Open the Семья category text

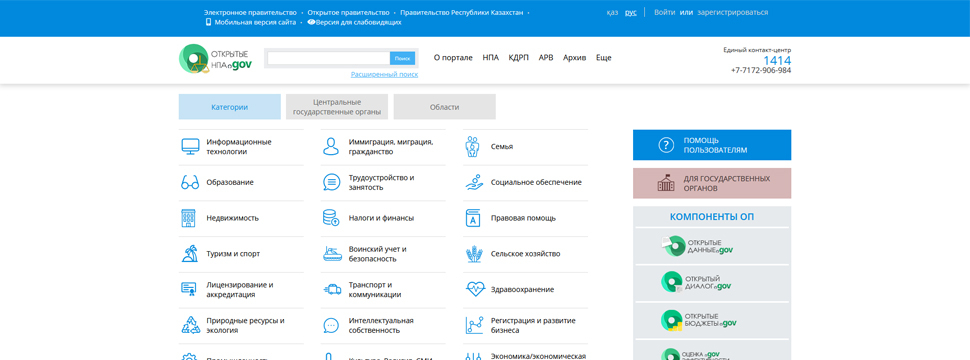click(502, 147)
